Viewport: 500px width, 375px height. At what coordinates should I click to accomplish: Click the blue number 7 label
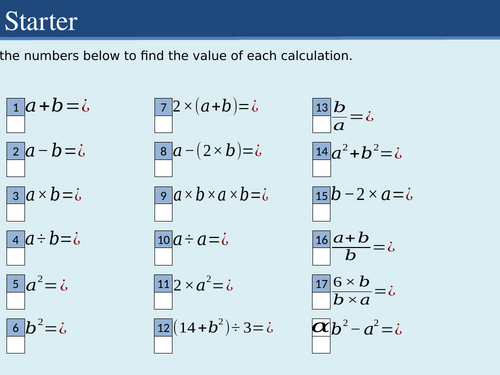pyautogui.click(x=163, y=107)
